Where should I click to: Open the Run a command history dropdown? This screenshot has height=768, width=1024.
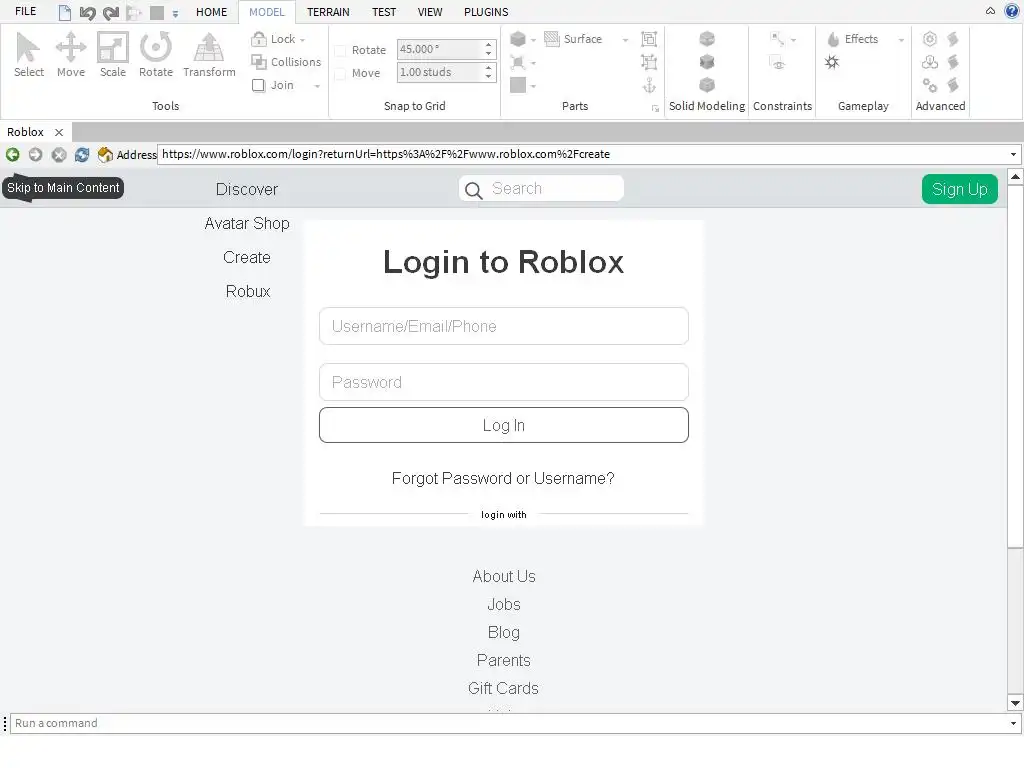point(1013,724)
